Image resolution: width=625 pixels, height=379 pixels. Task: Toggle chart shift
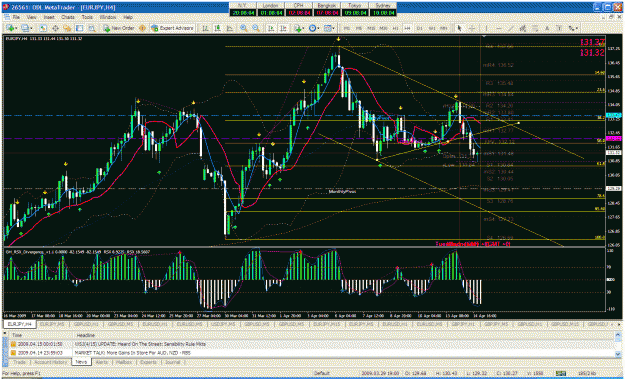283,28
